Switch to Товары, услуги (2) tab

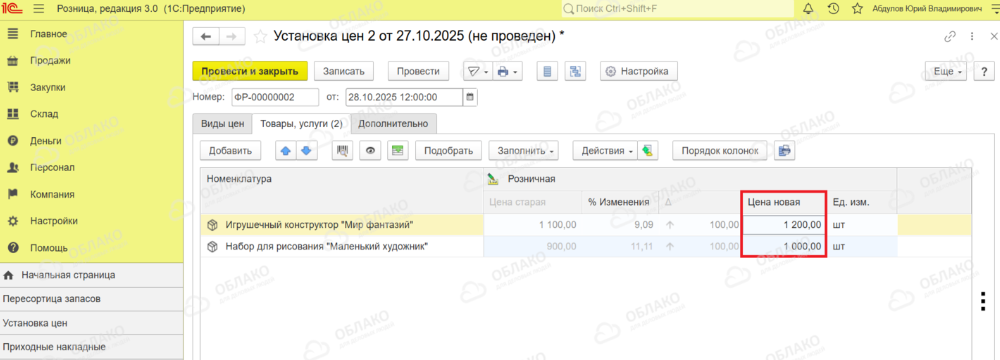tap(300, 124)
